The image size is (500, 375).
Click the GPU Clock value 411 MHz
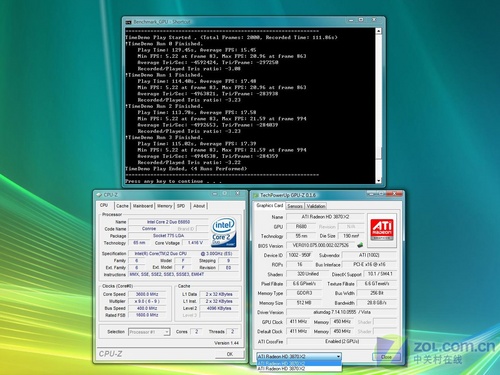pos(298,322)
